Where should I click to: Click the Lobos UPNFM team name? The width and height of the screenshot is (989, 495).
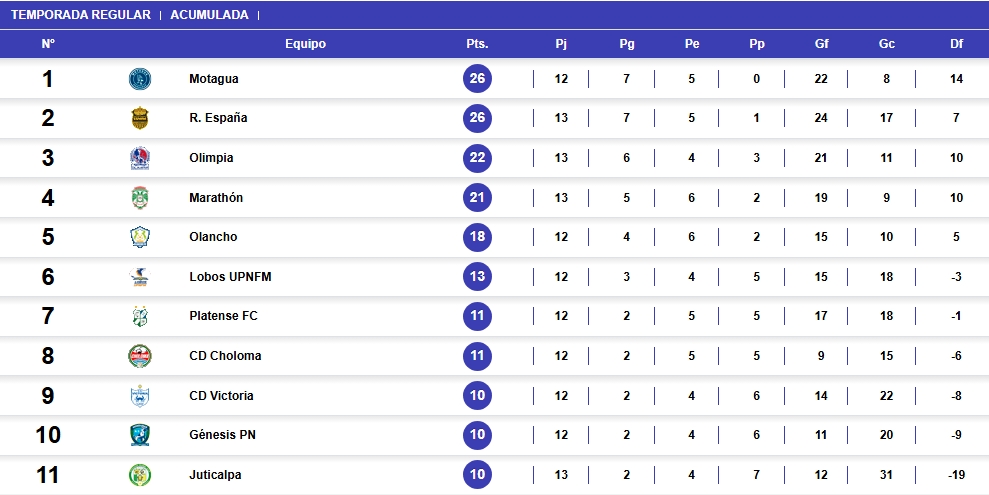tap(230, 277)
